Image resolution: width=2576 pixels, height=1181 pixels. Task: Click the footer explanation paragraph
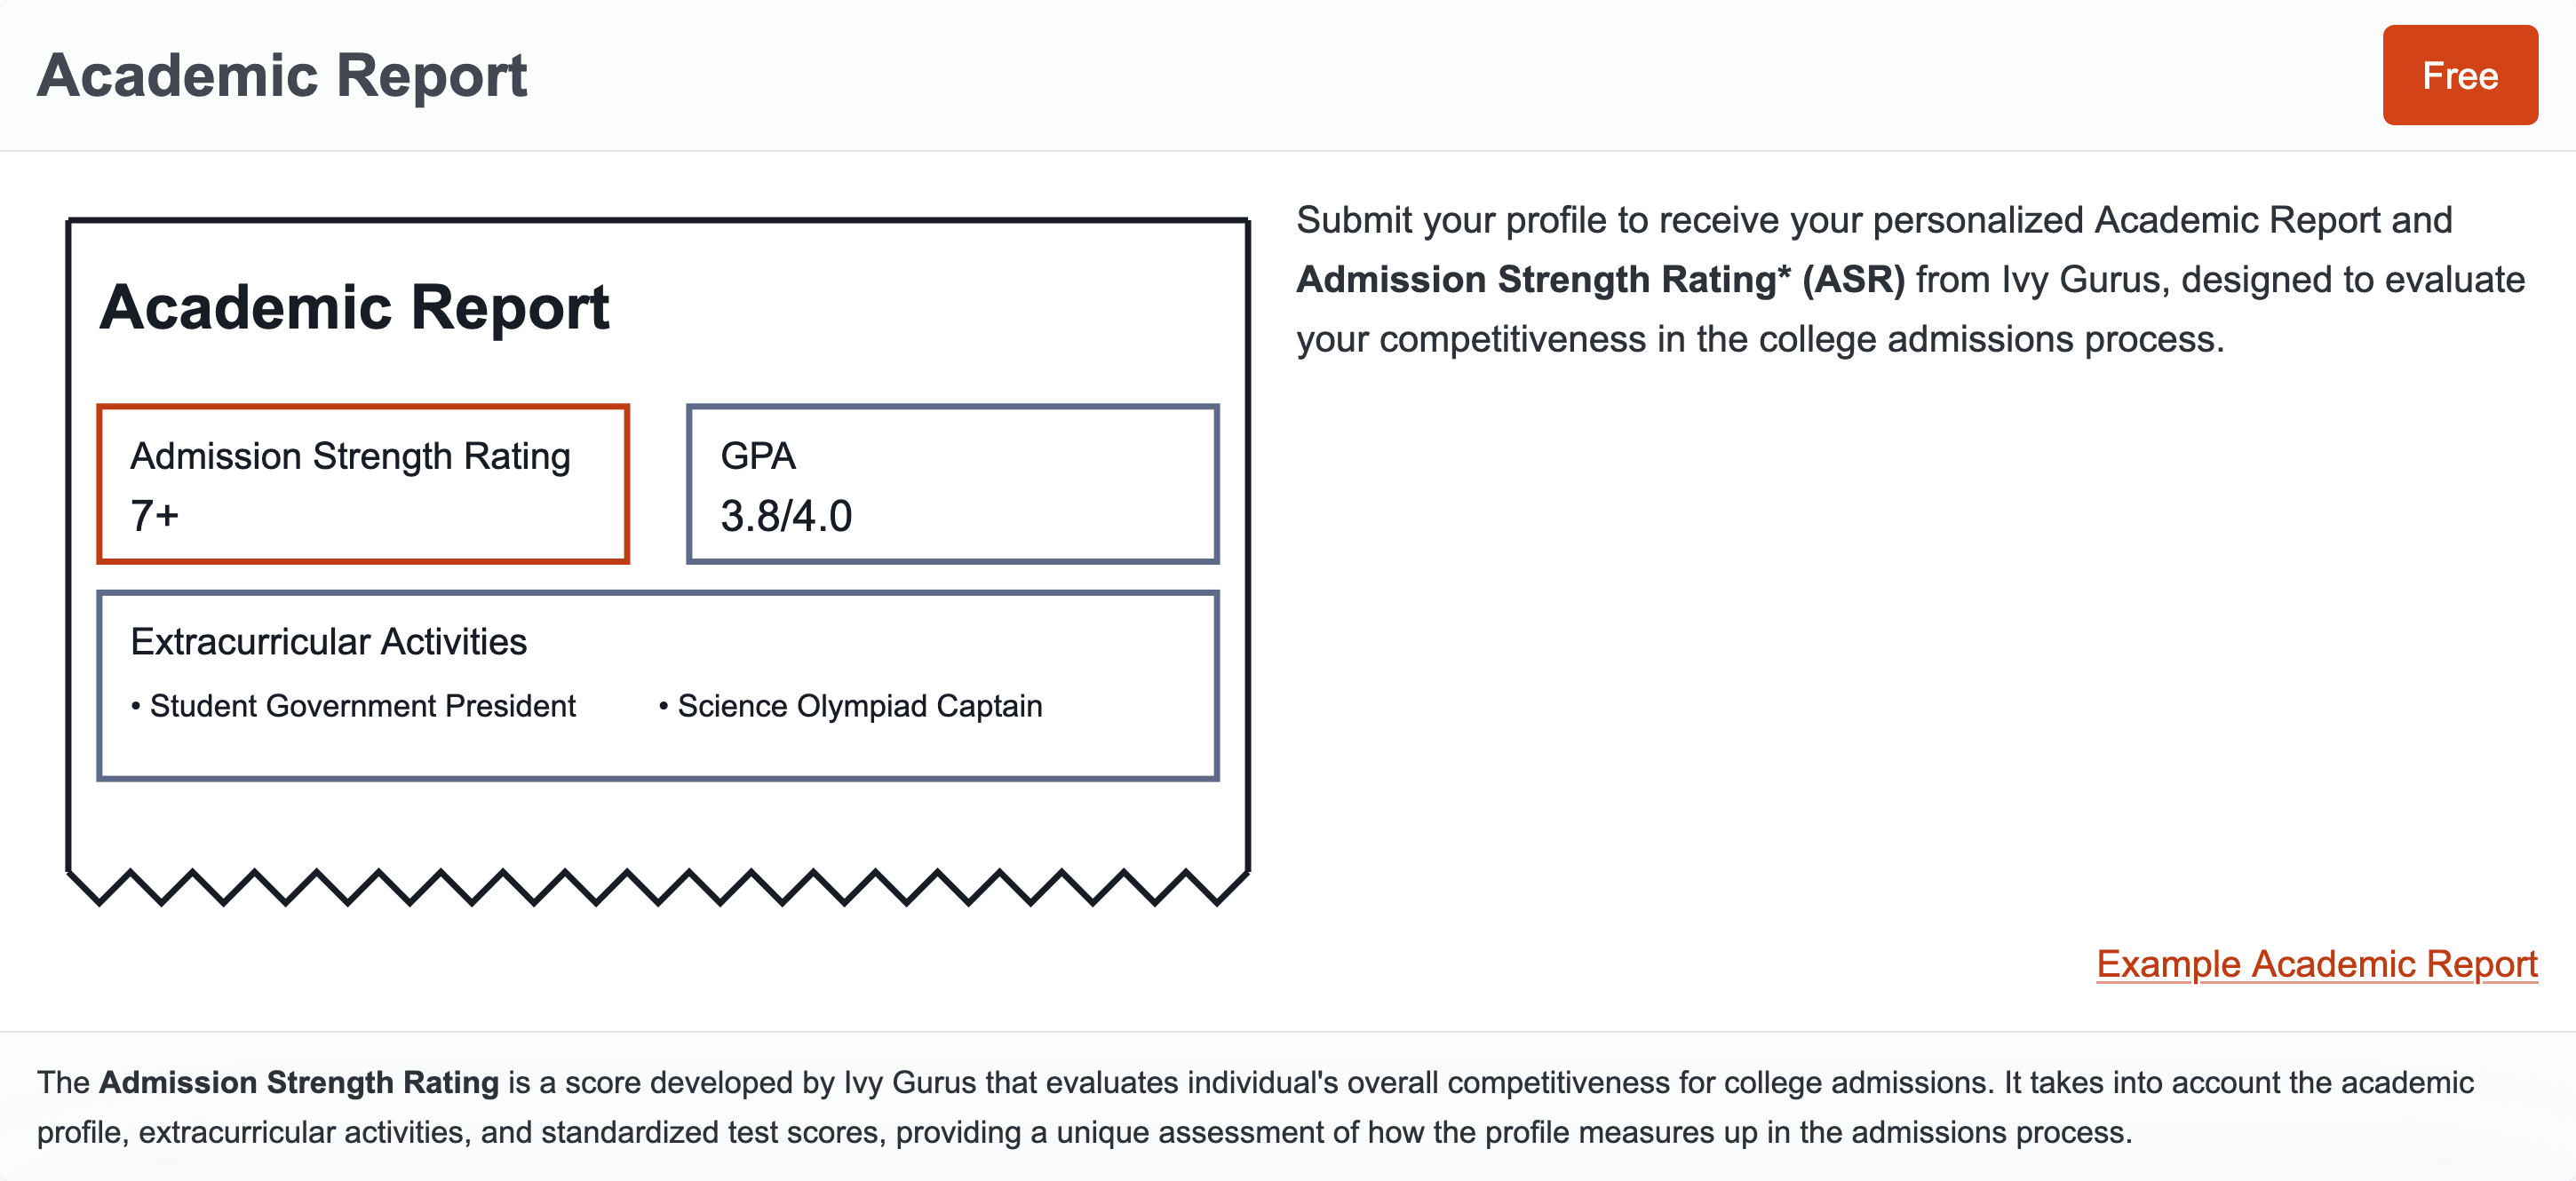point(1255,1107)
